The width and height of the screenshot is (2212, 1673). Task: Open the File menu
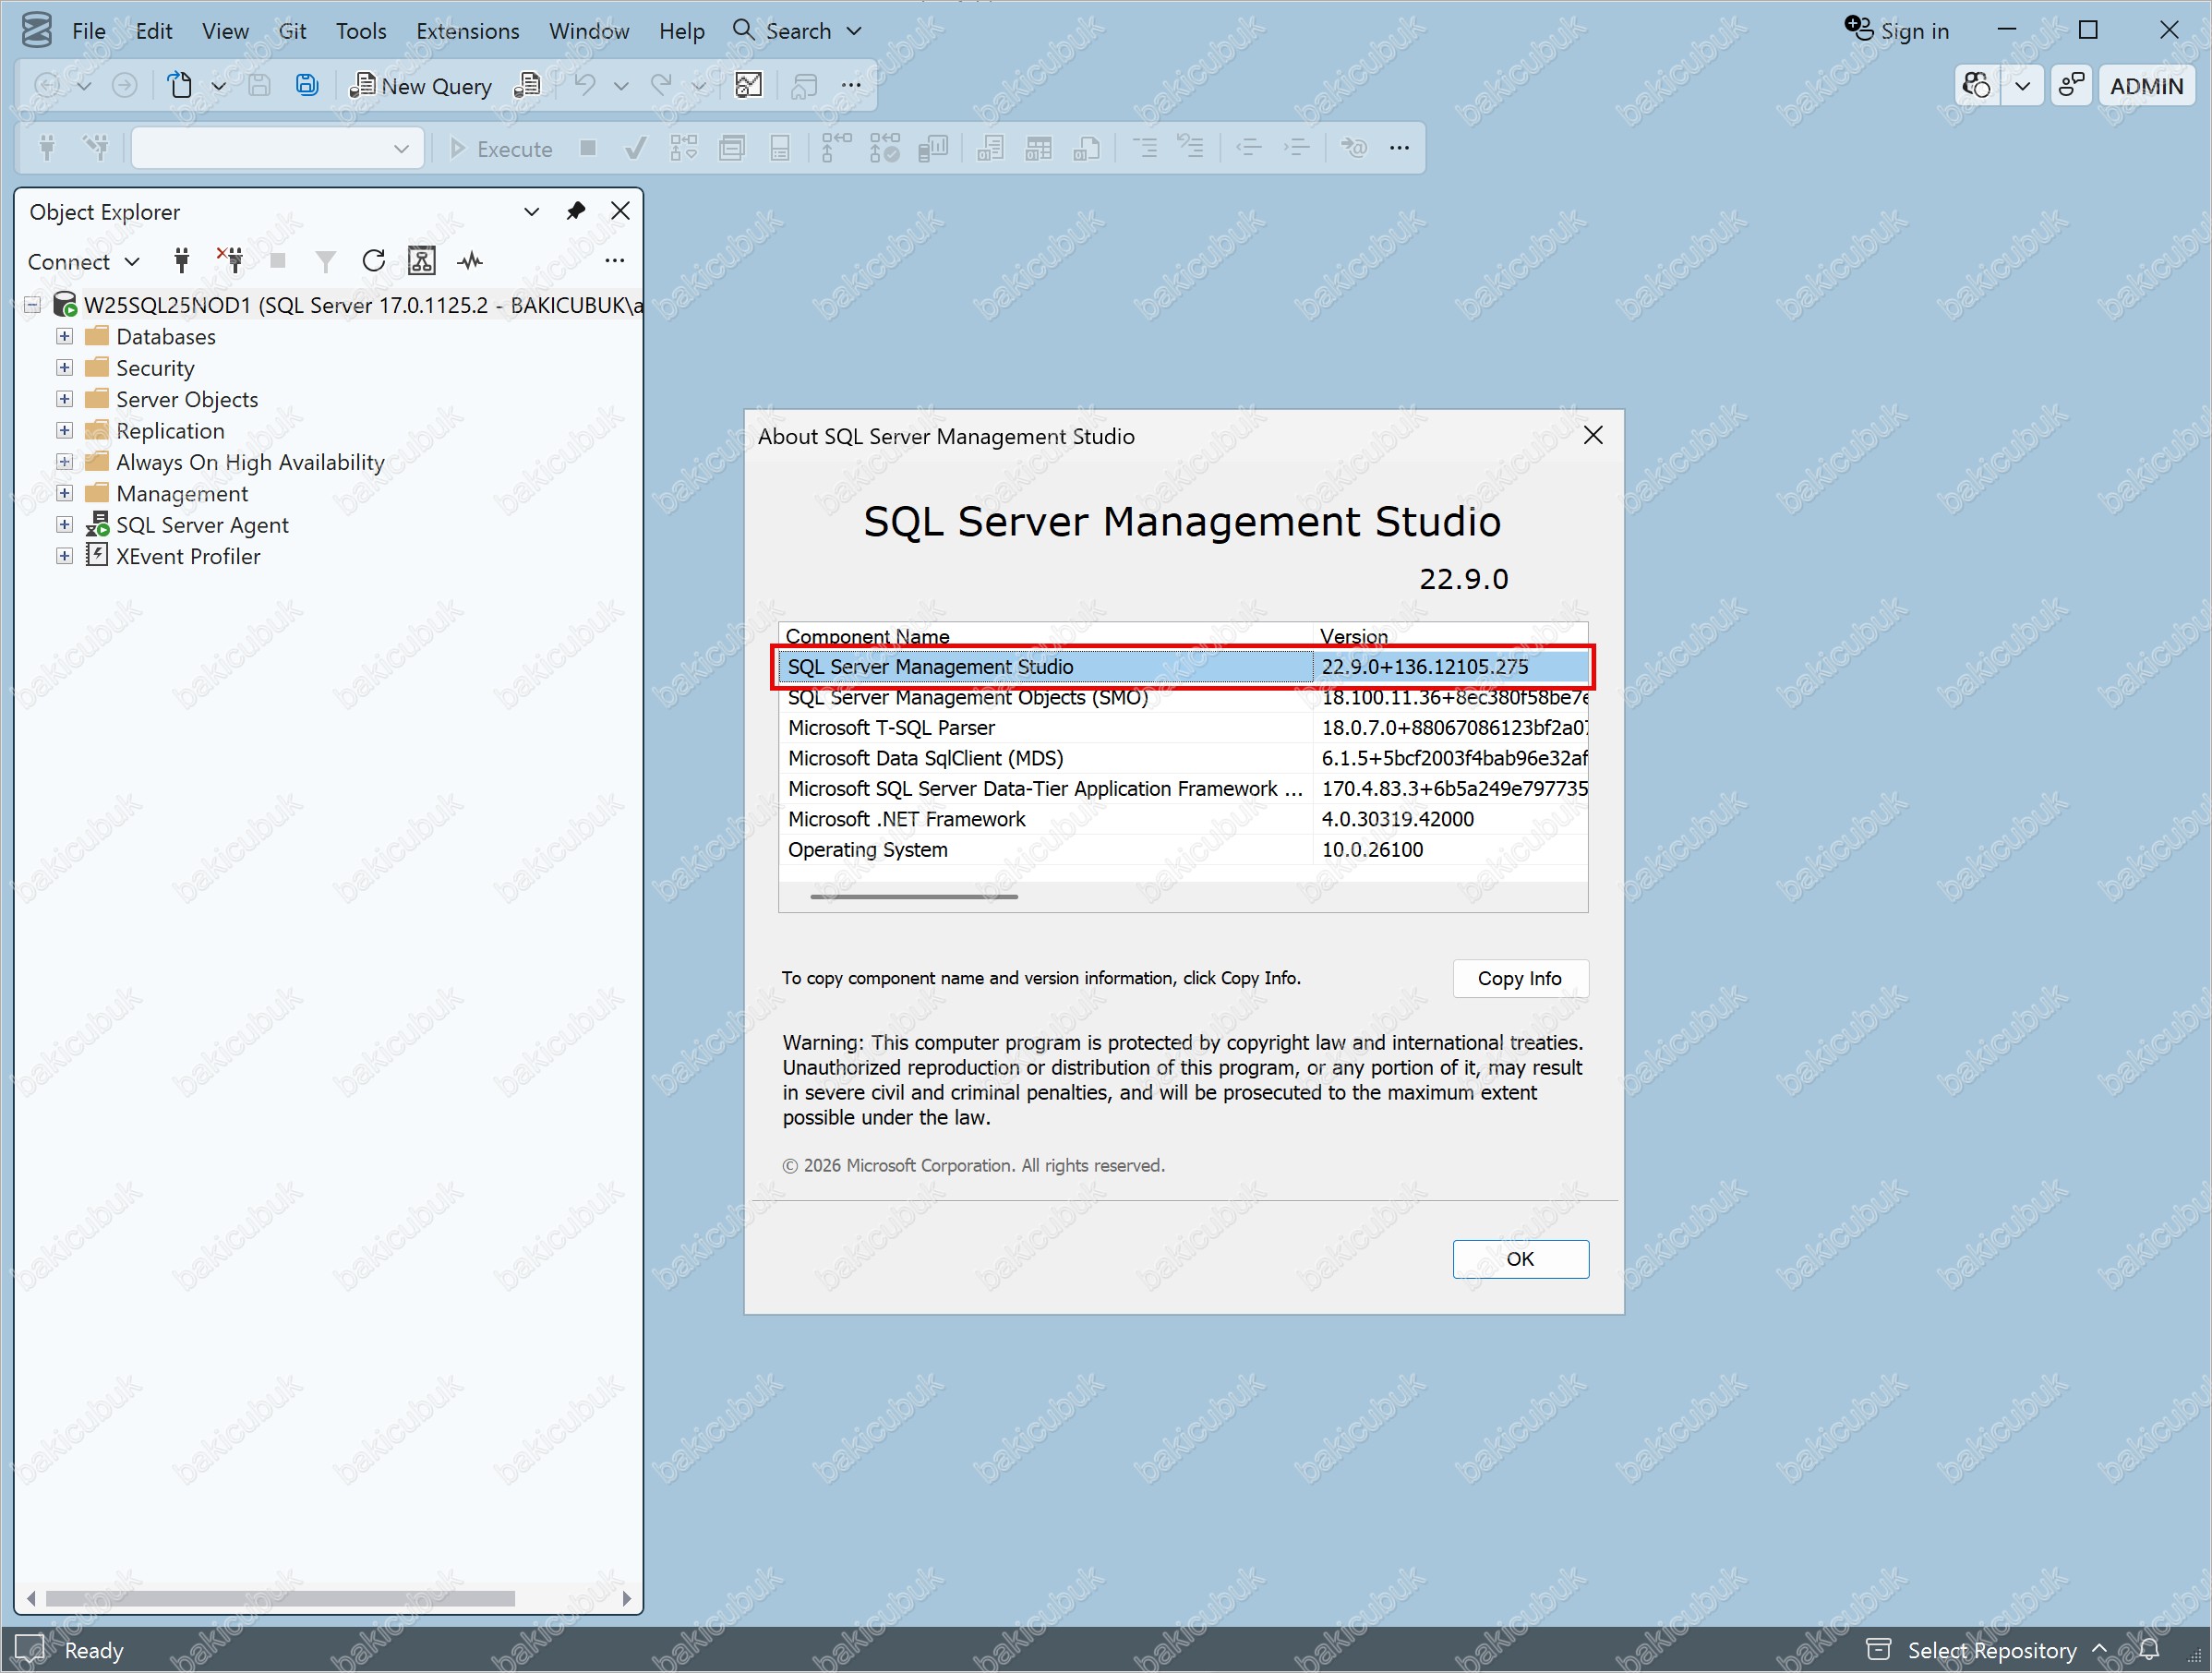89,31
